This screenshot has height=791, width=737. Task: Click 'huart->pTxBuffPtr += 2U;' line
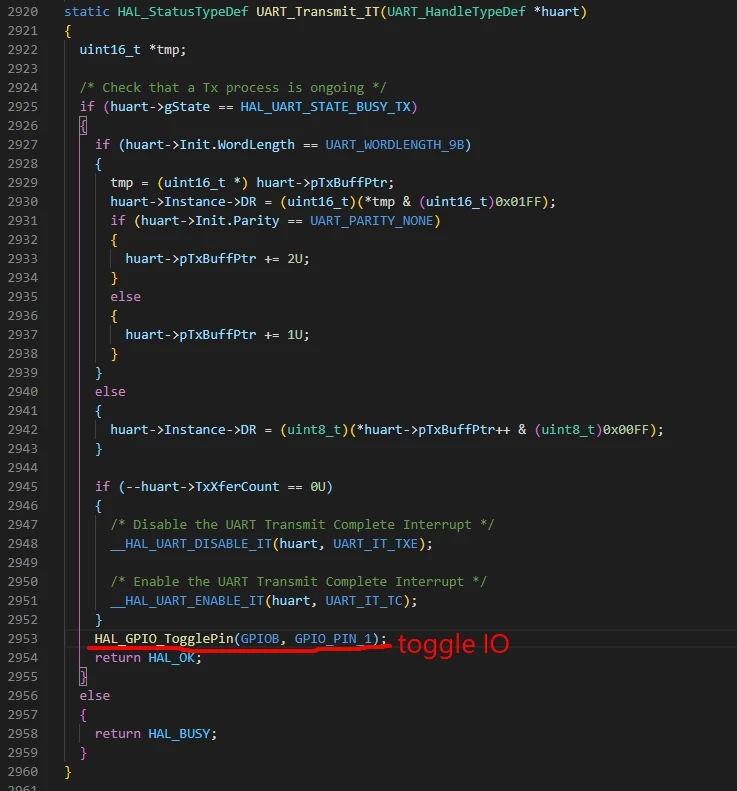coord(217,259)
